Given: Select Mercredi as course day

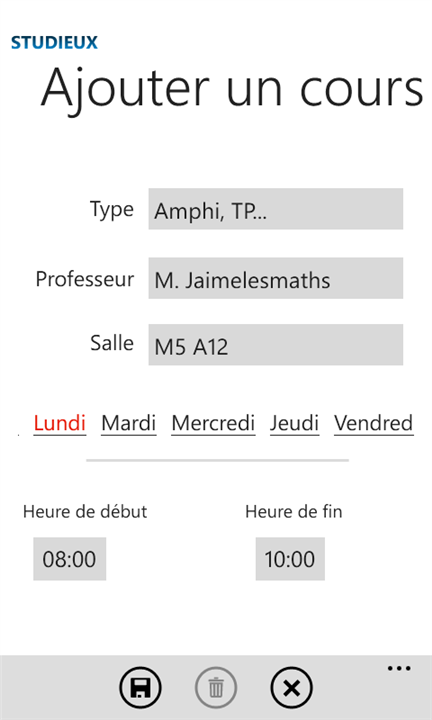Looking at the screenshot, I should click(x=213, y=423).
